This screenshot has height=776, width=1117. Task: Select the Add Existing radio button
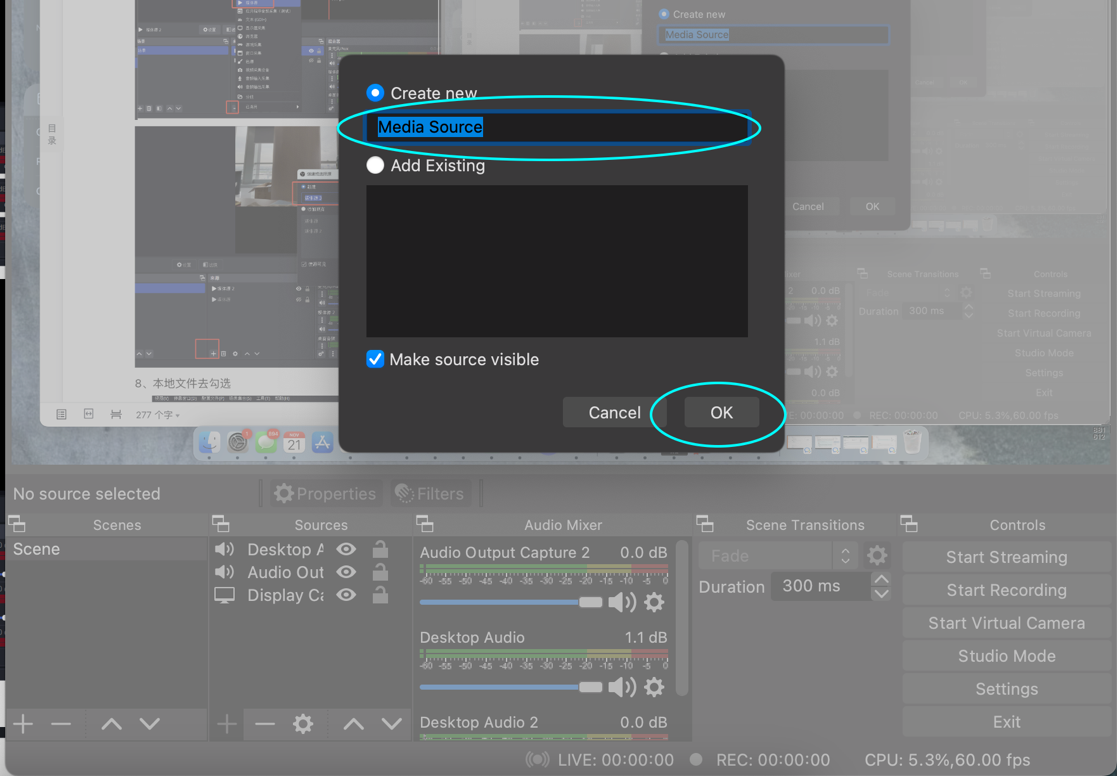[x=375, y=165]
